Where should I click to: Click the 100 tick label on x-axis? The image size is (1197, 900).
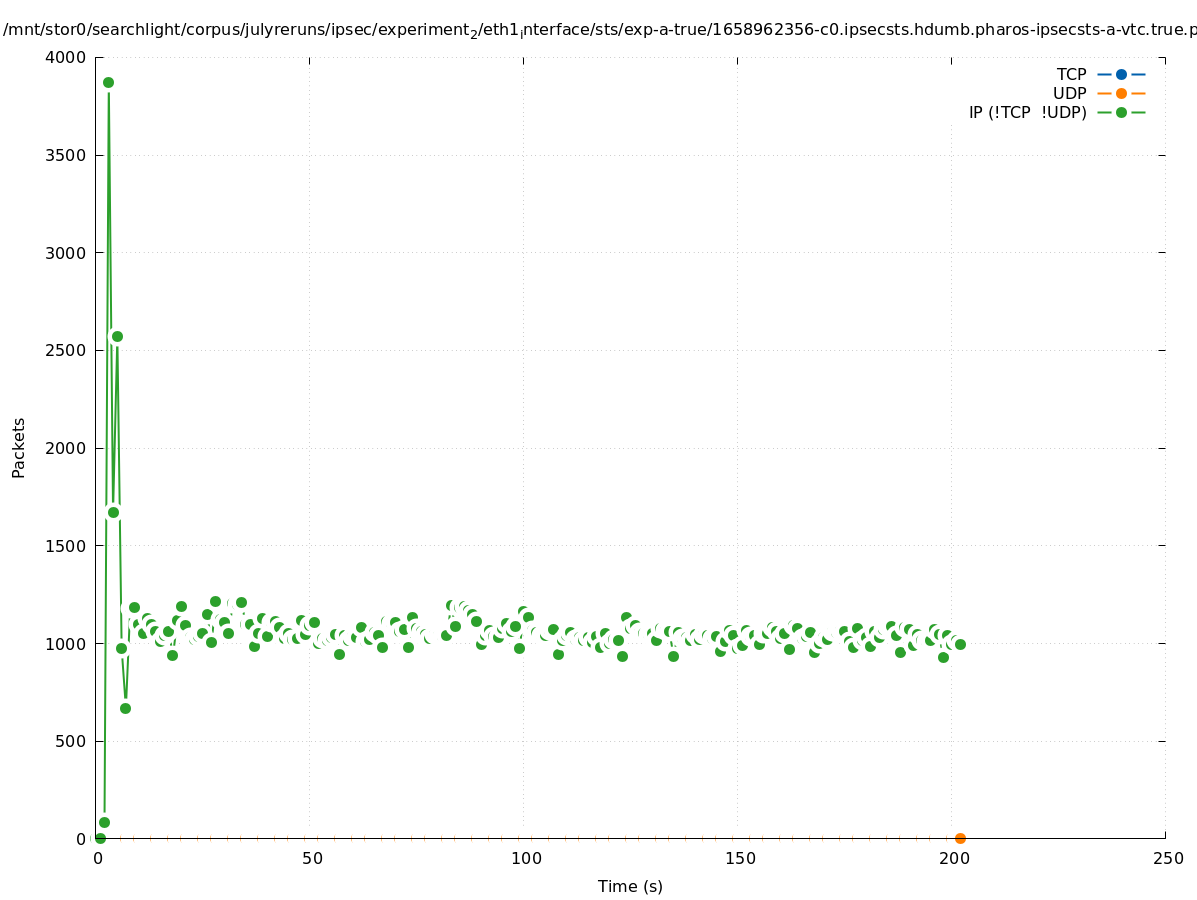coord(526,858)
